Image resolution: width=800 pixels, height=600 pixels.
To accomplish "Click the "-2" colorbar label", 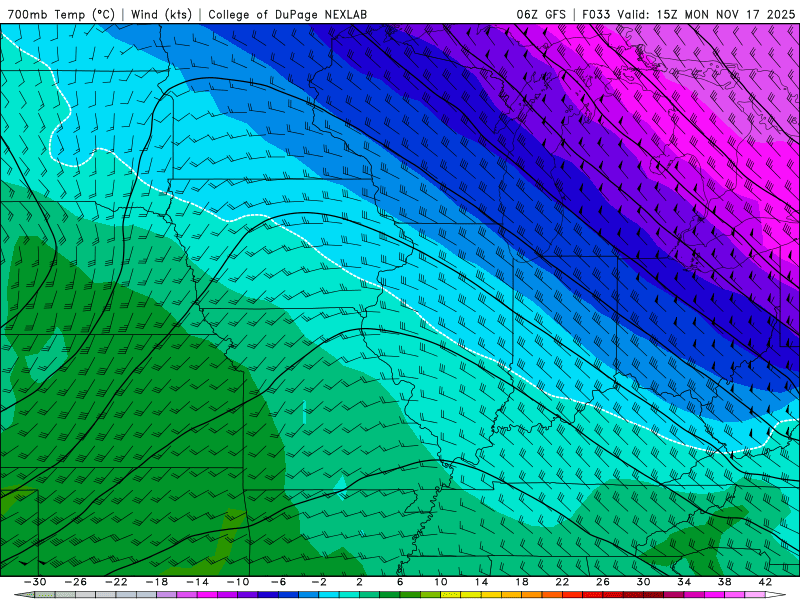I will [x=319, y=582].
